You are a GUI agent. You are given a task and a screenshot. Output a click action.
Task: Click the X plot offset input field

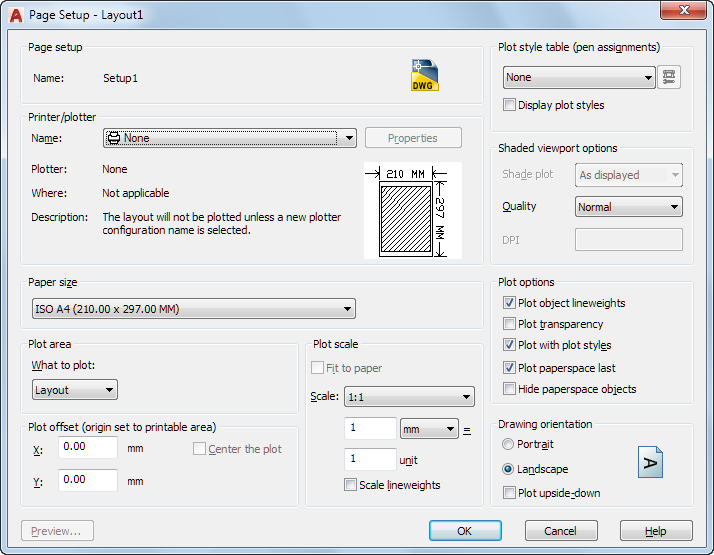88,448
